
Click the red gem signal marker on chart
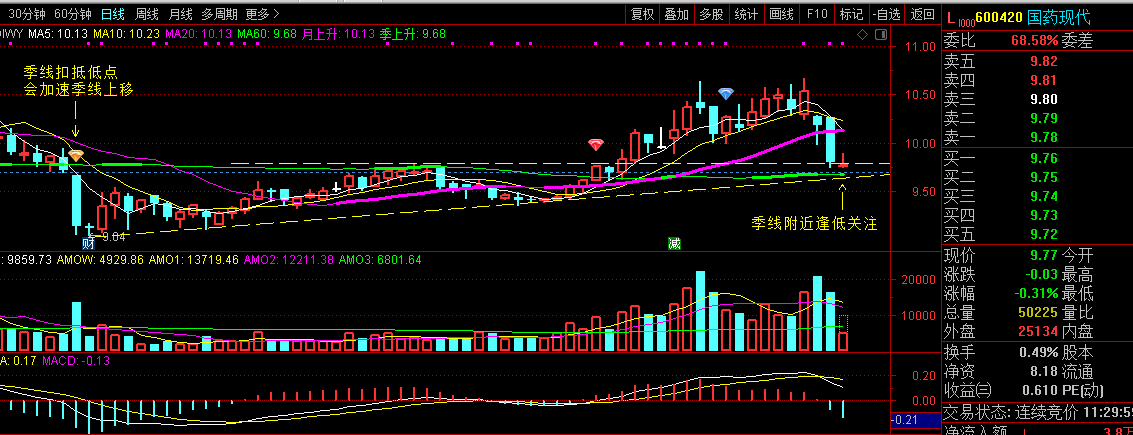tap(596, 145)
